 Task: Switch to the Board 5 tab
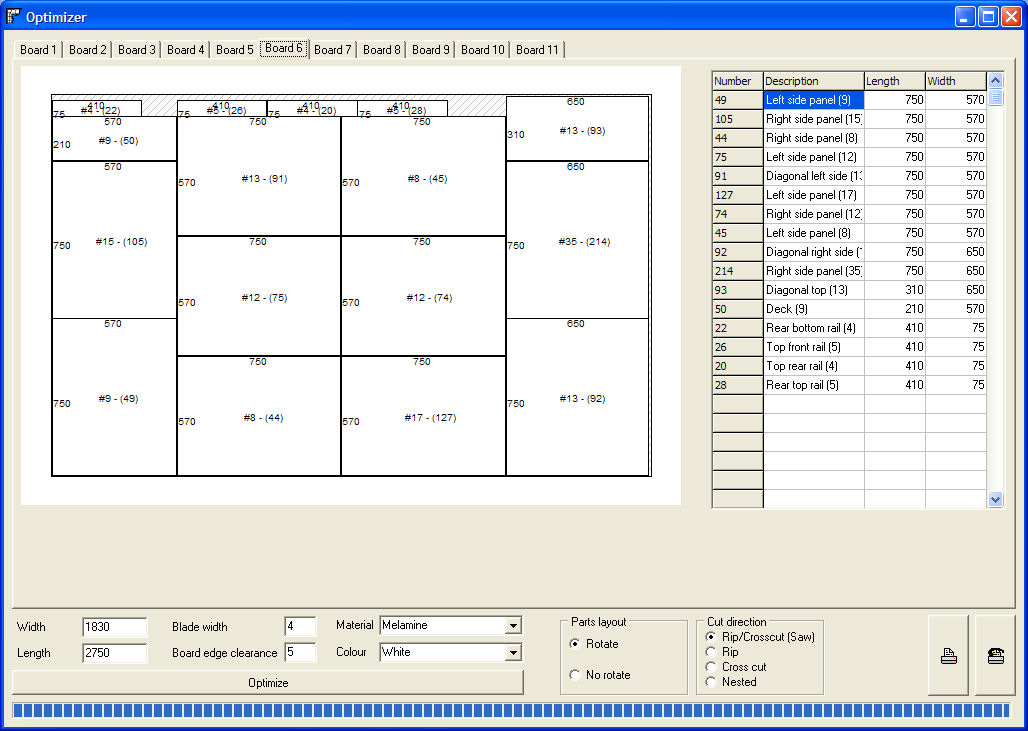click(x=234, y=50)
